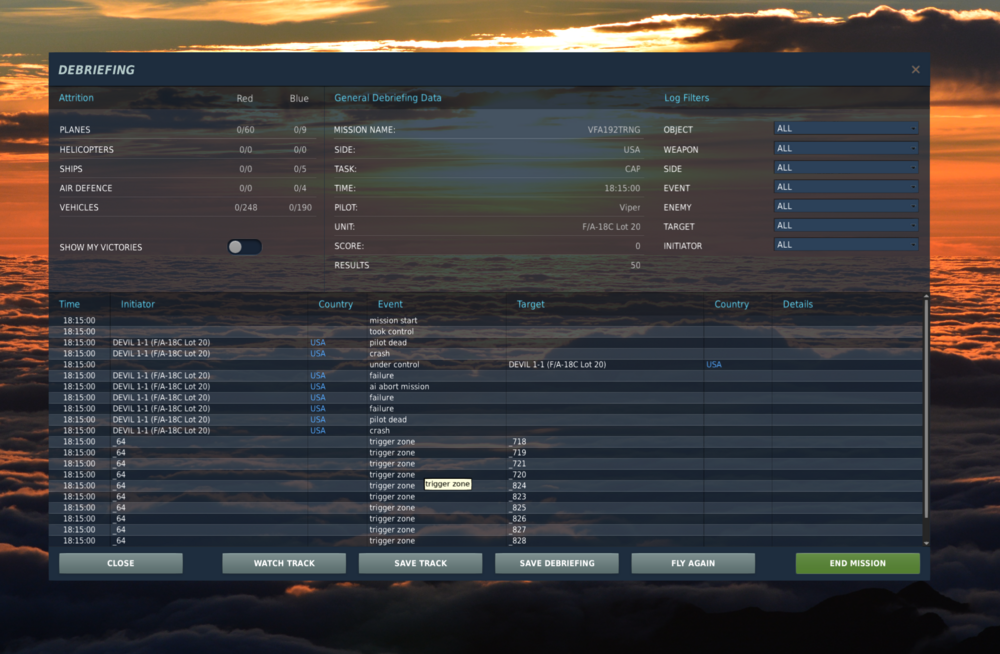
Task: Click the Event column header
Action: coord(390,304)
